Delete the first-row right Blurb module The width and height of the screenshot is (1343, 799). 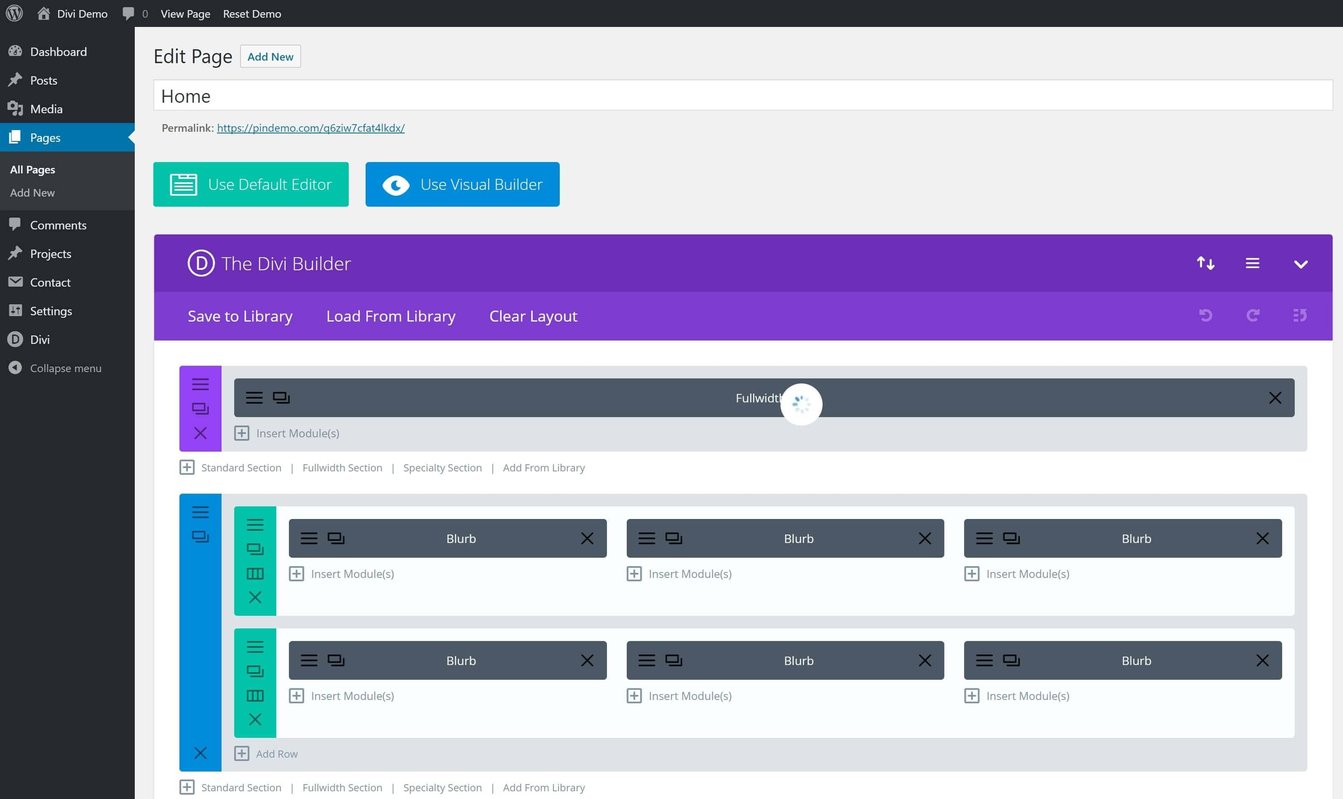click(x=1263, y=538)
